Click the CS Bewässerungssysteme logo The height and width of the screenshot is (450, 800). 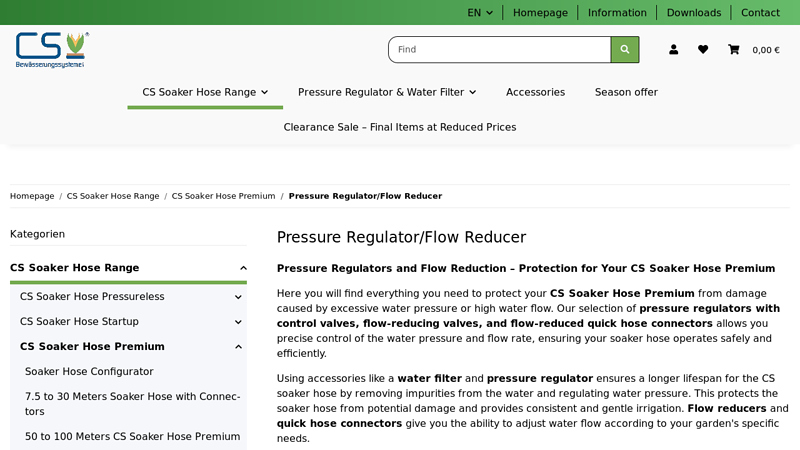pos(52,50)
